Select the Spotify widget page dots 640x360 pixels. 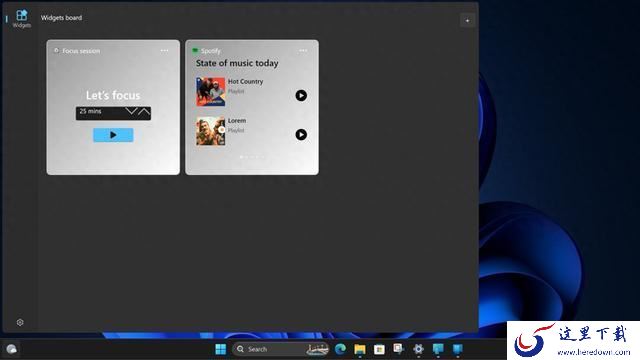pos(252,157)
